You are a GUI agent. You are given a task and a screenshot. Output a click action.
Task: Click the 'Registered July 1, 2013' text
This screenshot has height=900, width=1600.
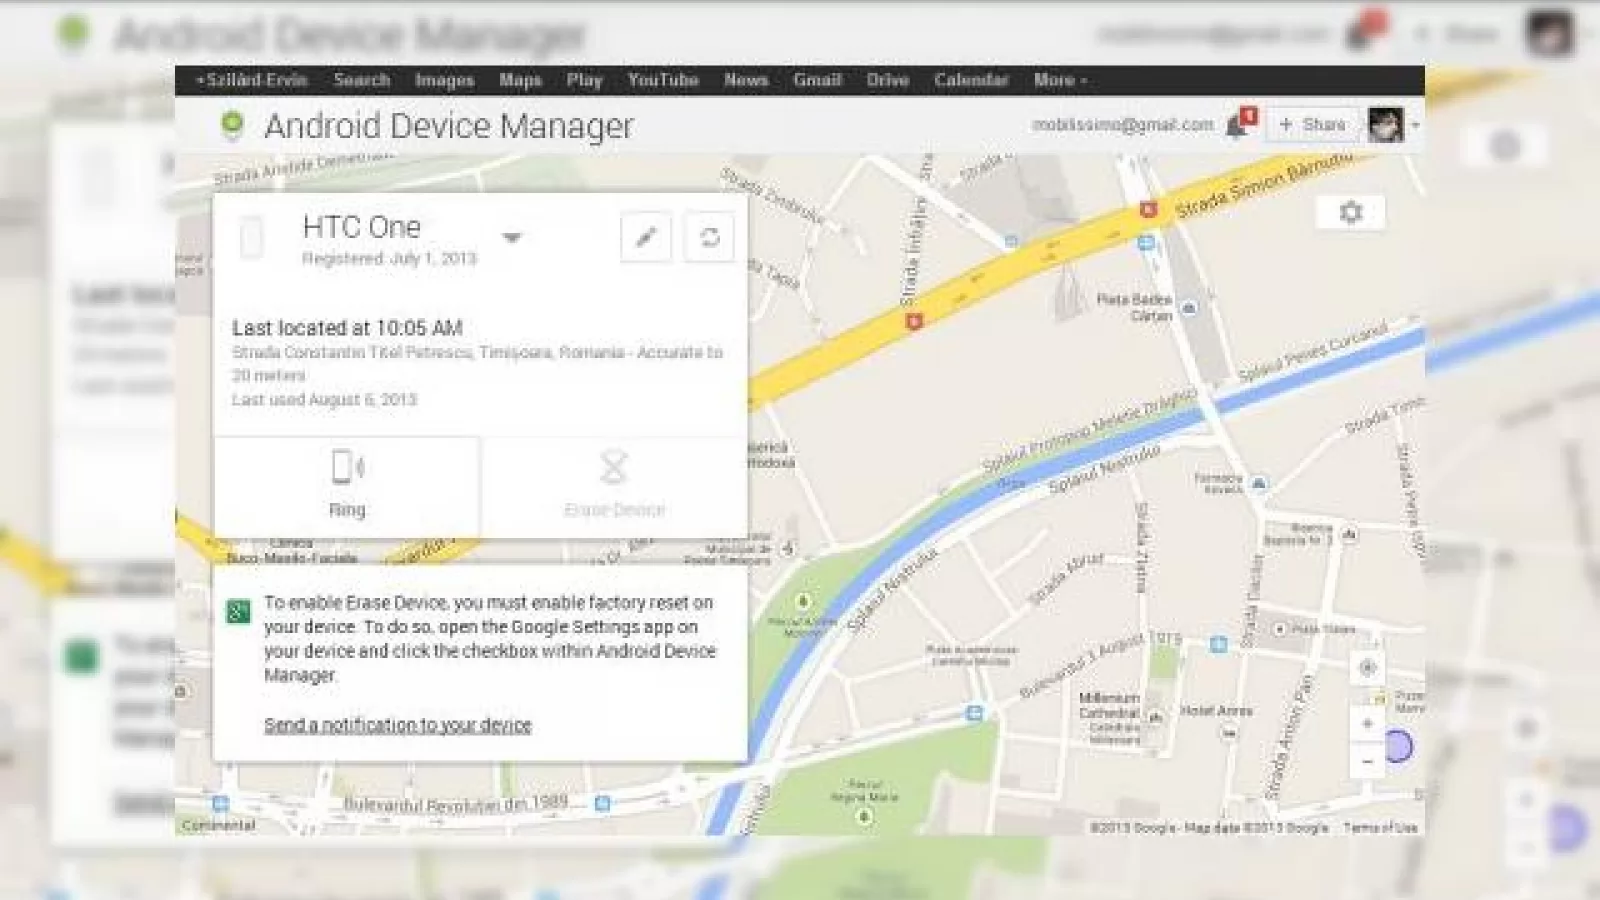pos(390,259)
